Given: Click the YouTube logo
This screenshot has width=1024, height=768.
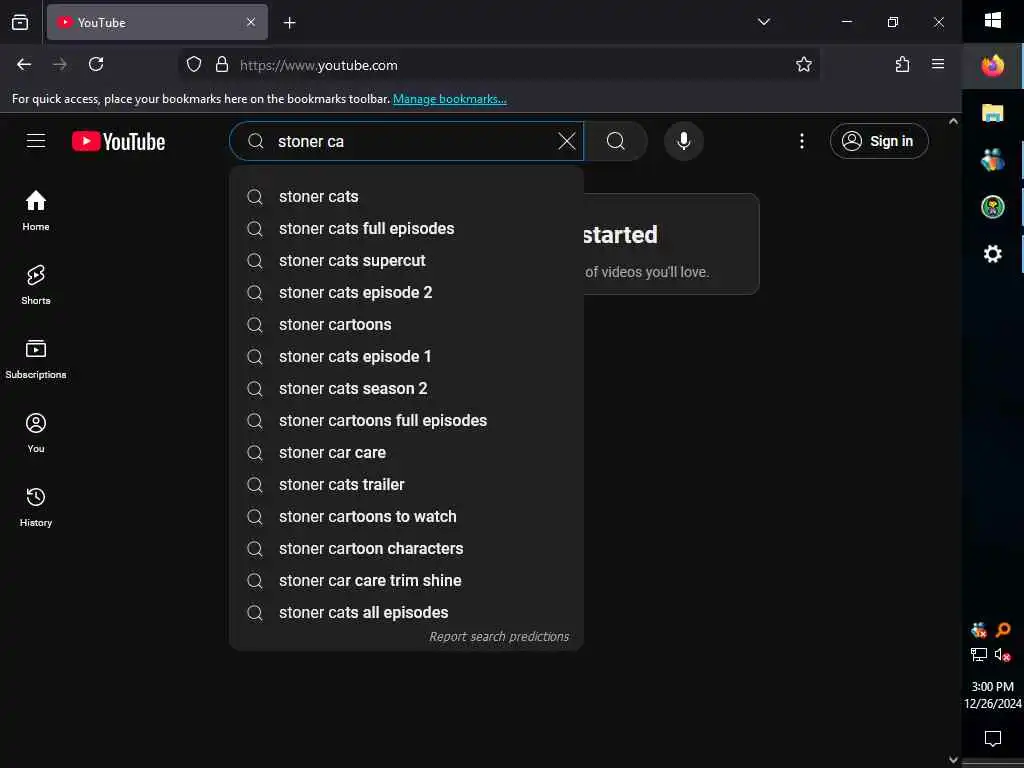Looking at the screenshot, I should coord(118,141).
